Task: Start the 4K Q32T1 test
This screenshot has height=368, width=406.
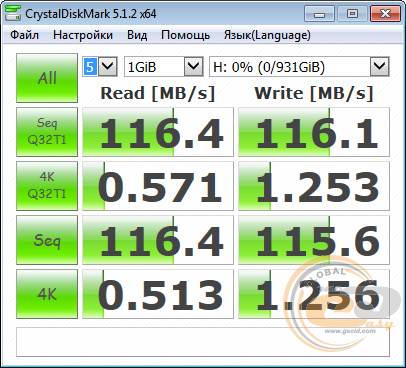Action: 47,186
